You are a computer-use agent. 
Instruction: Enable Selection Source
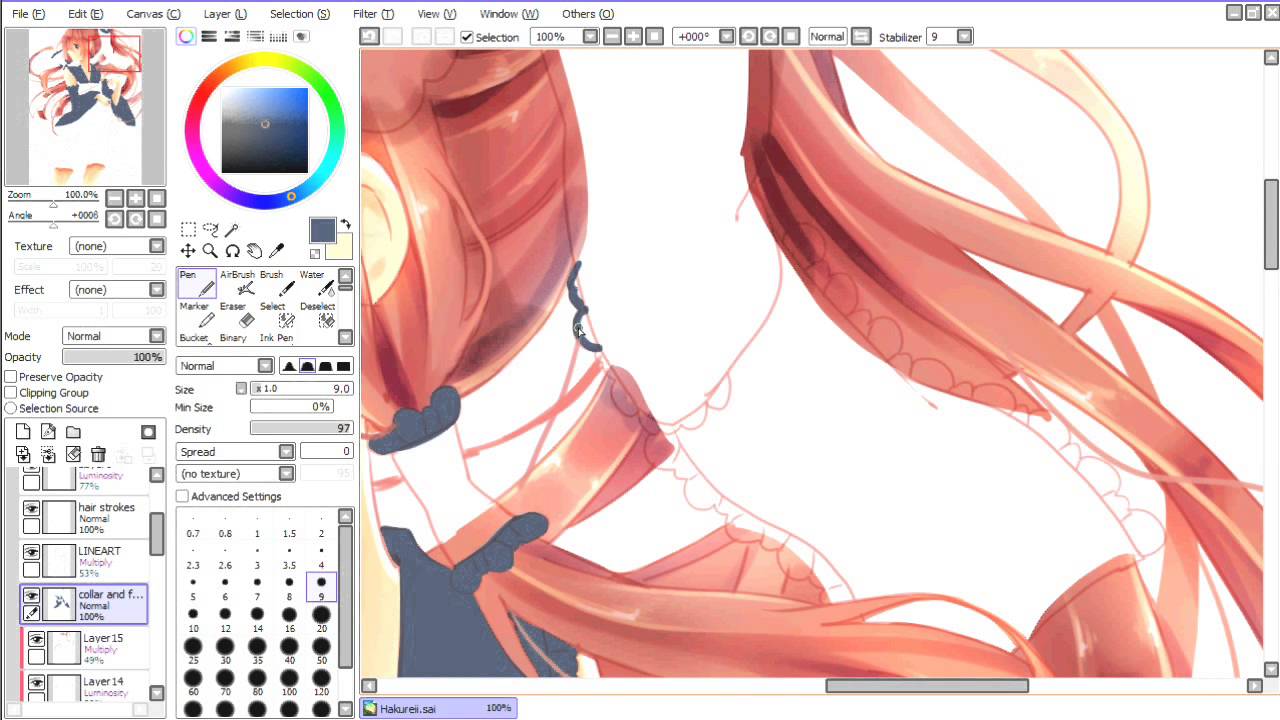(x=11, y=408)
